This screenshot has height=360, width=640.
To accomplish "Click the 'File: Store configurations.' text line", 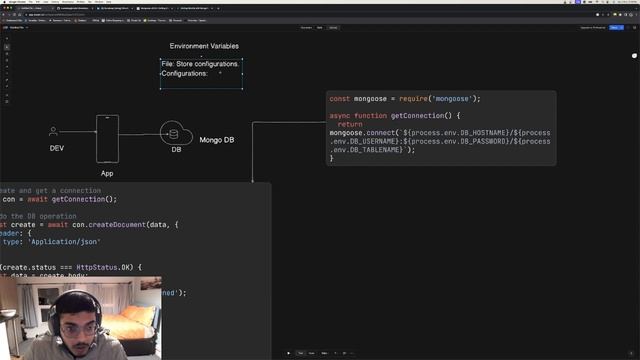I will pos(200,64).
